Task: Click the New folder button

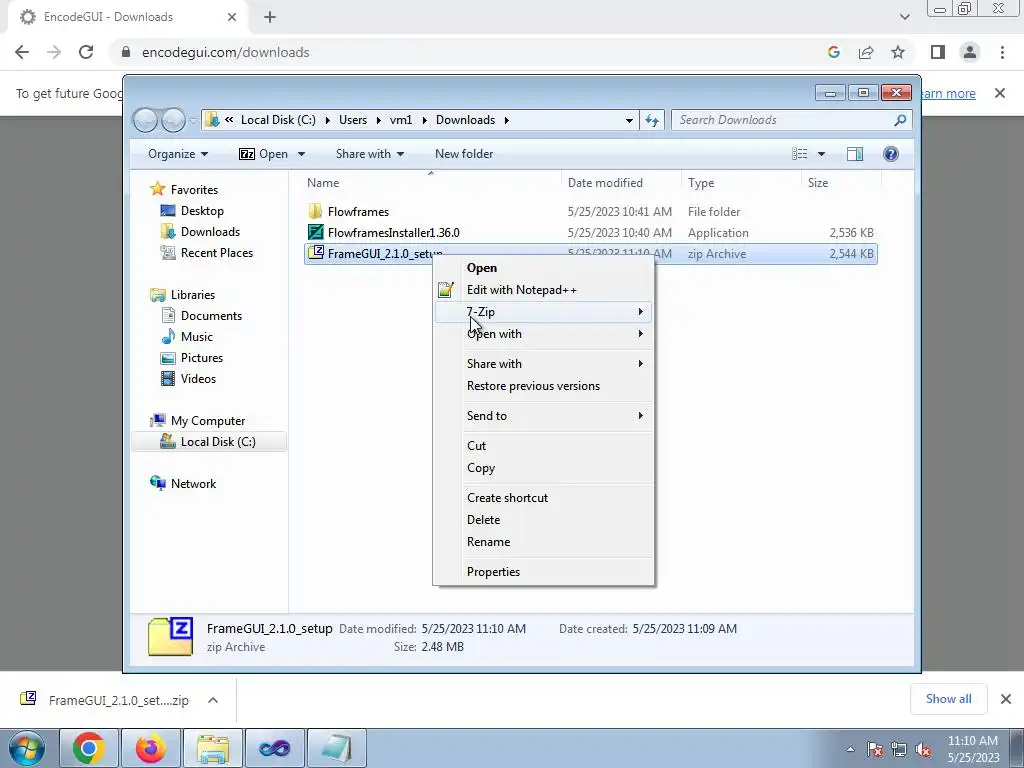Action: click(464, 154)
